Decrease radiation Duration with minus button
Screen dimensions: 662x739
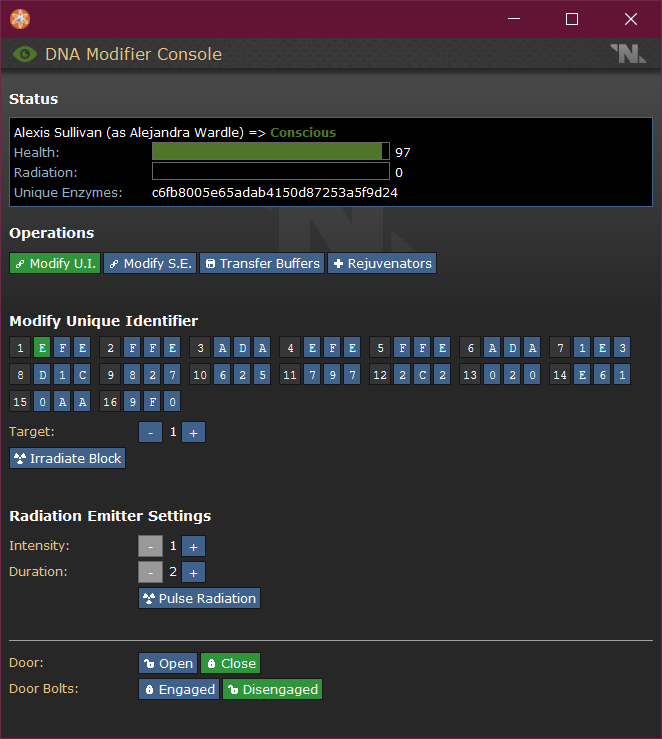[x=150, y=572]
